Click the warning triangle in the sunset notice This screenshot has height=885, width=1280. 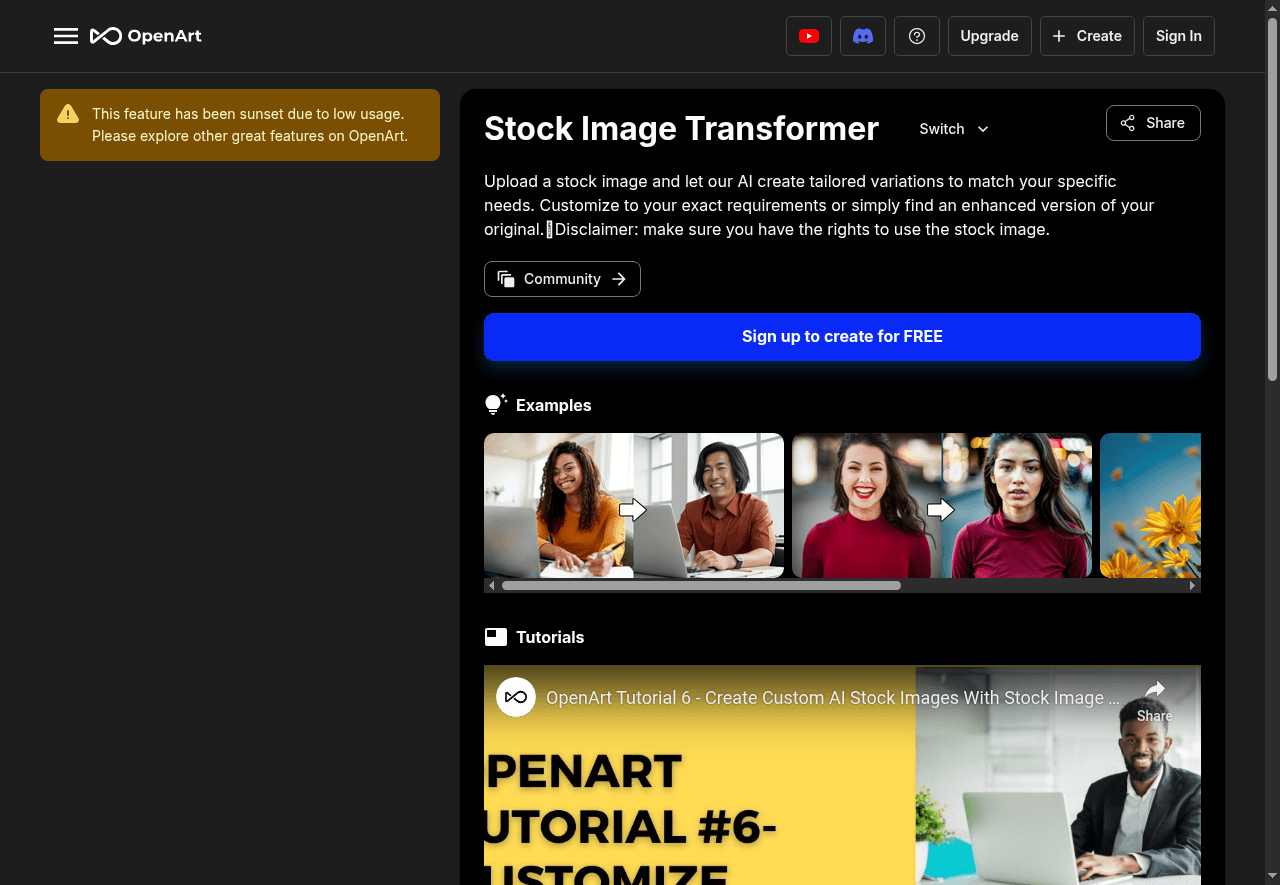click(67, 113)
